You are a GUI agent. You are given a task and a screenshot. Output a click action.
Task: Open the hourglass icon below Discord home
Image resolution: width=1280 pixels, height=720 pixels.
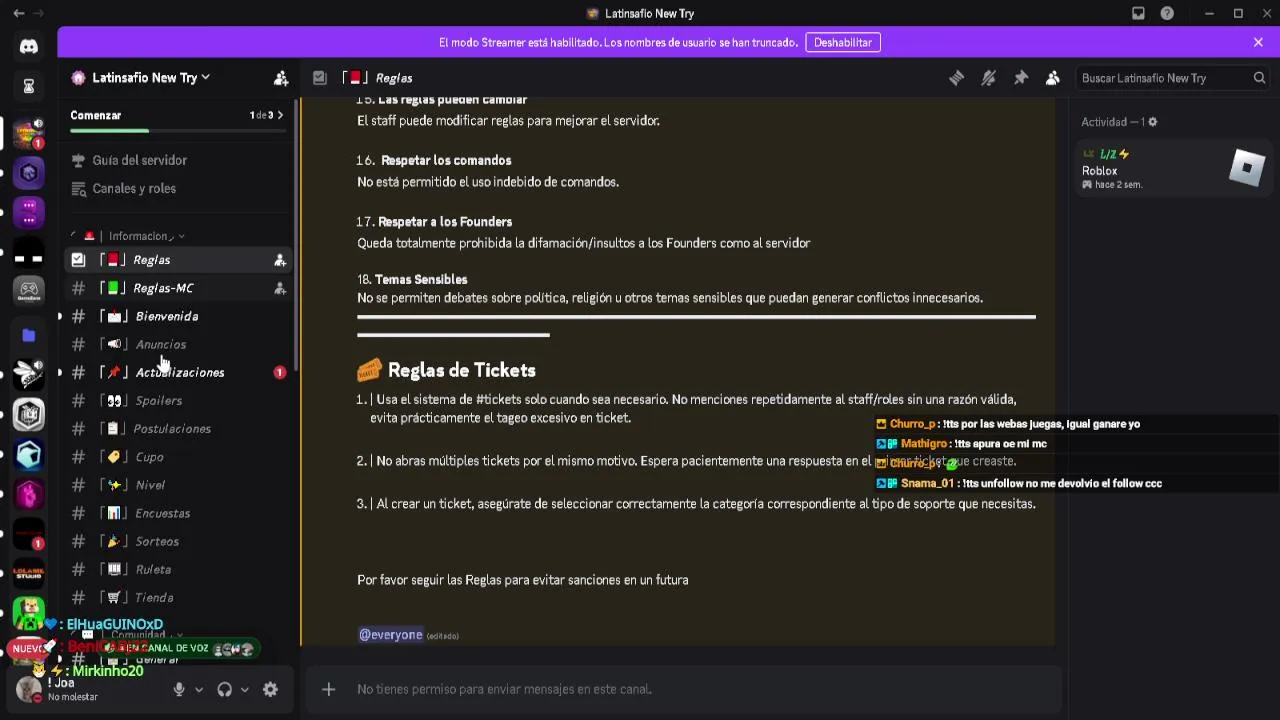29,87
